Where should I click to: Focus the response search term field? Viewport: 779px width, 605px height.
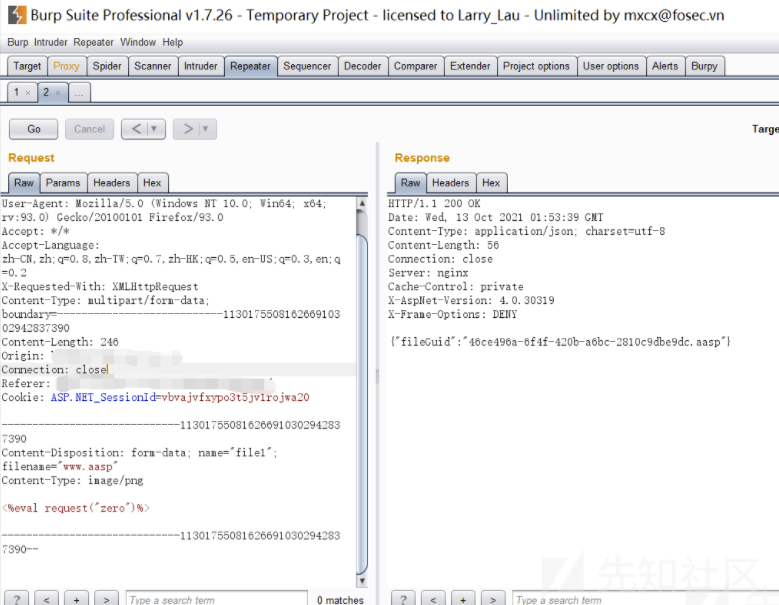click(x=646, y=600)
